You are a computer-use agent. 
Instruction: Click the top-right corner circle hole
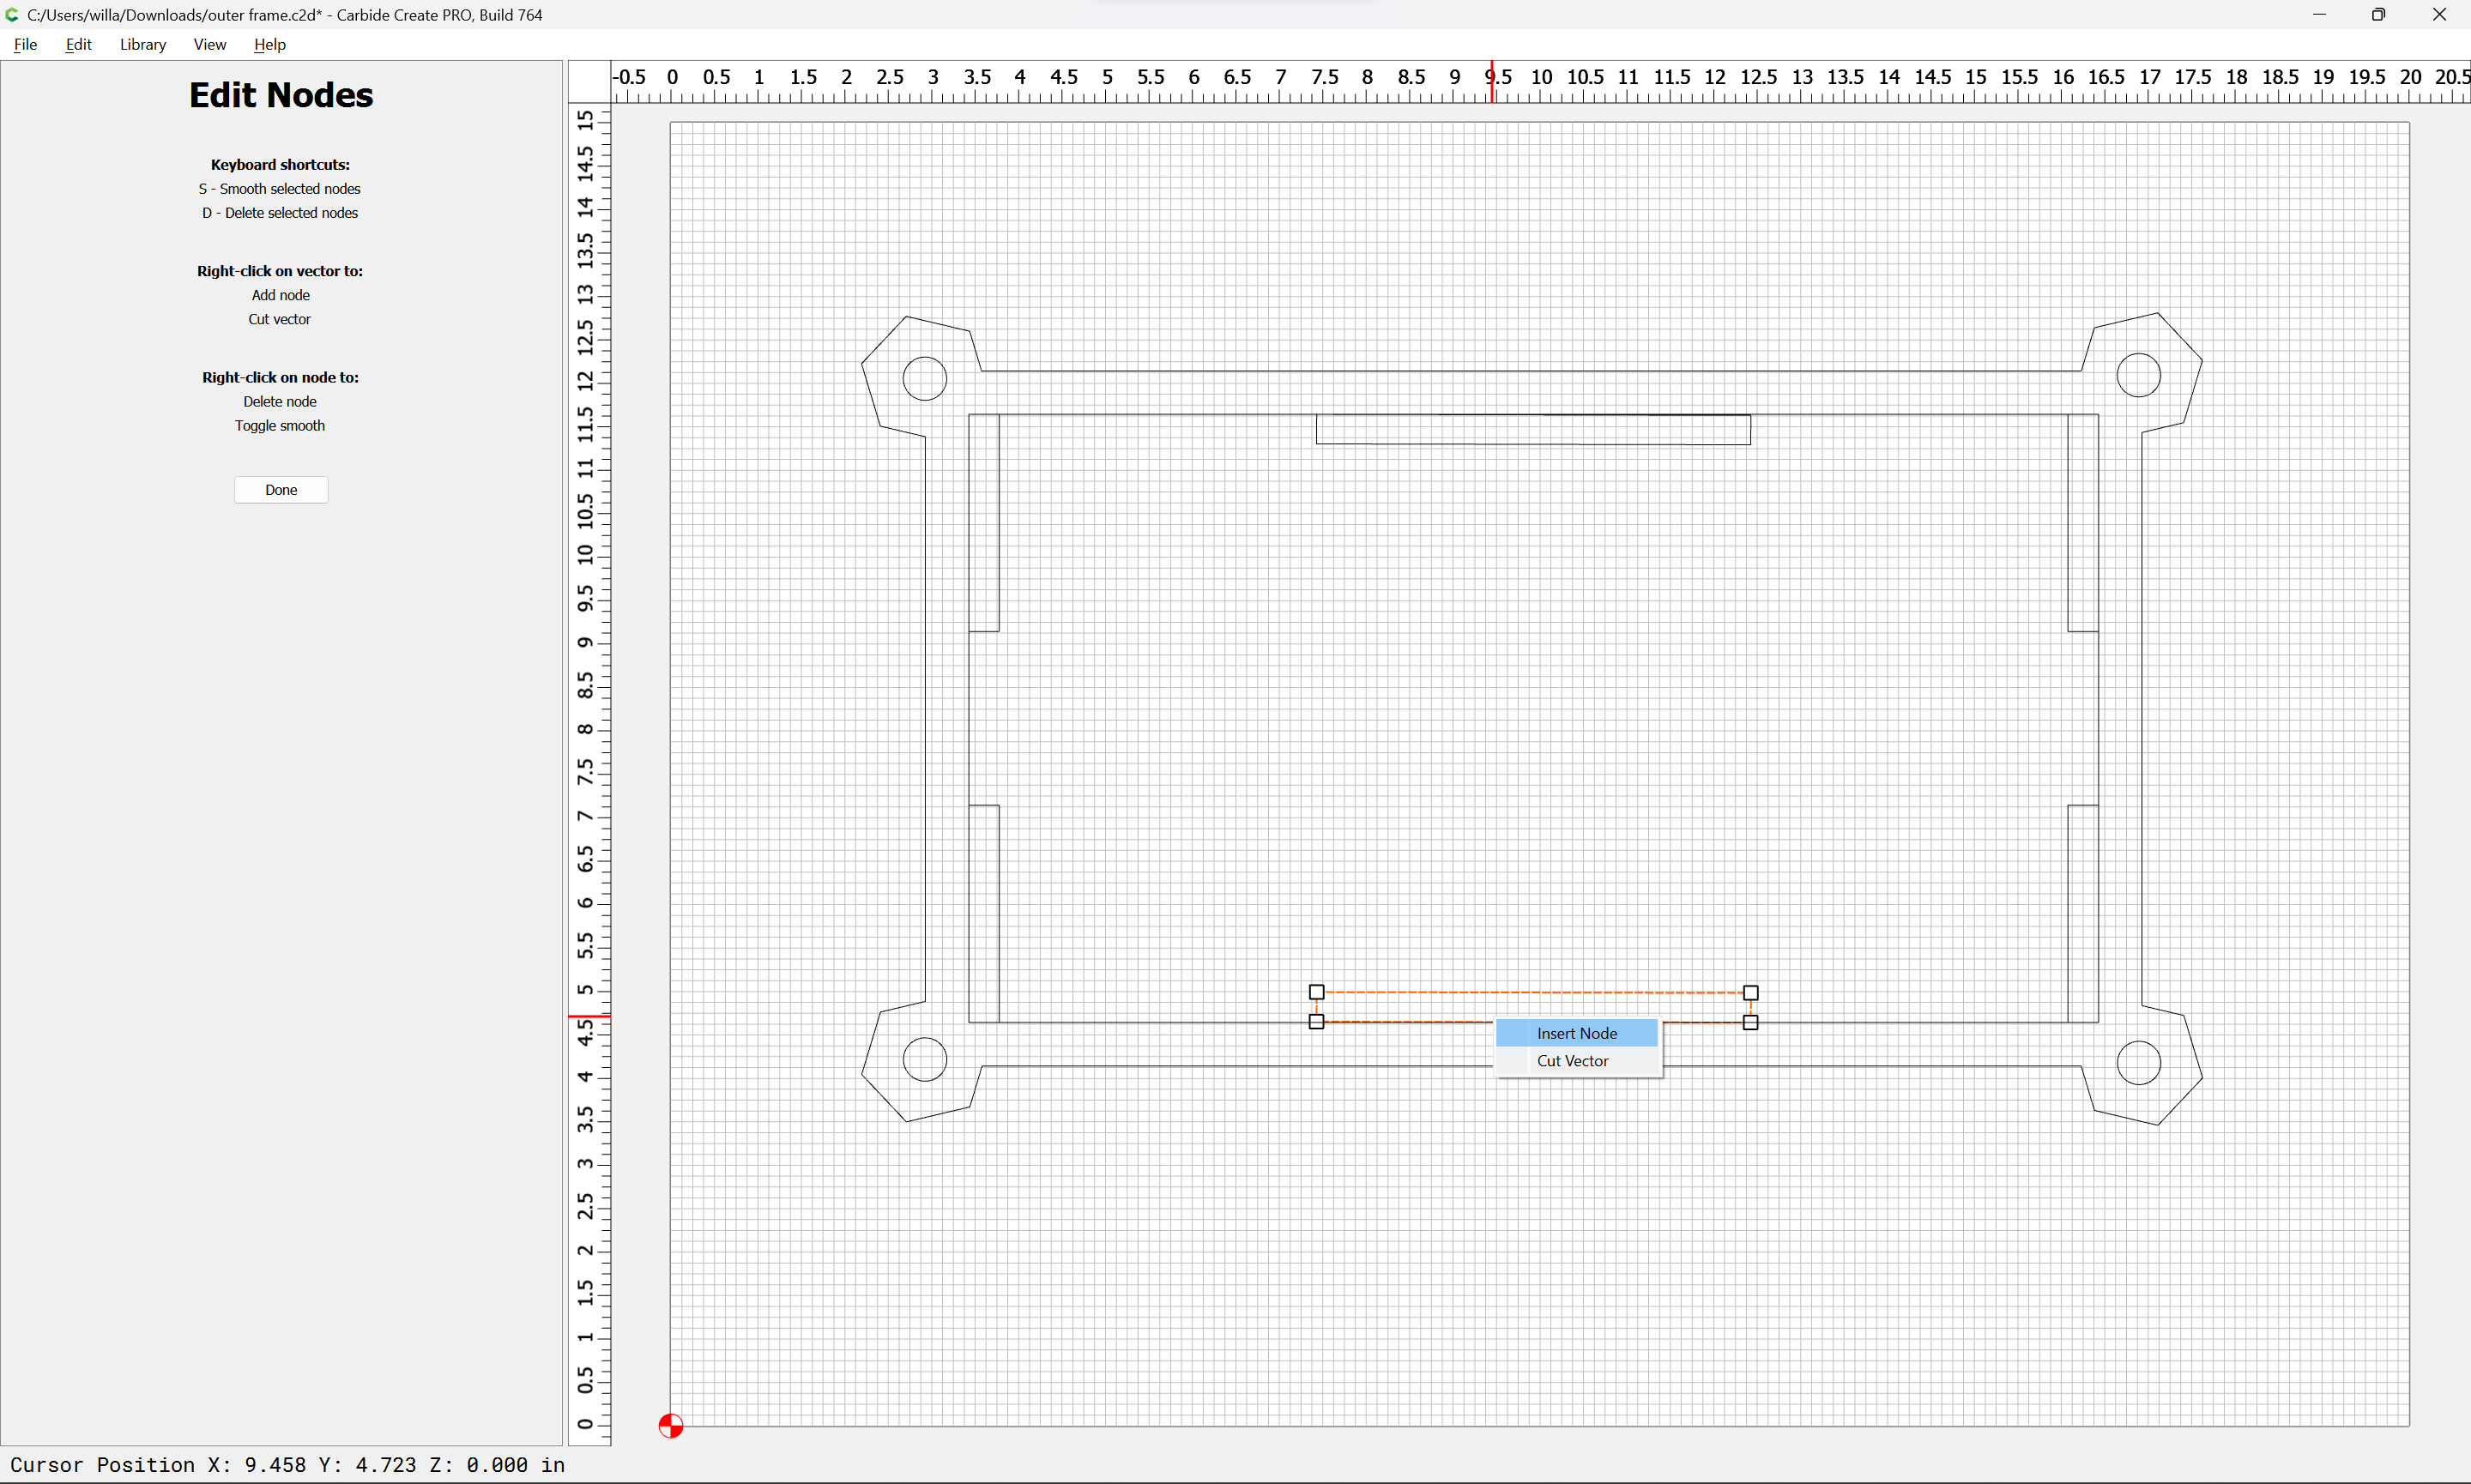click(x=2139, y=375)
